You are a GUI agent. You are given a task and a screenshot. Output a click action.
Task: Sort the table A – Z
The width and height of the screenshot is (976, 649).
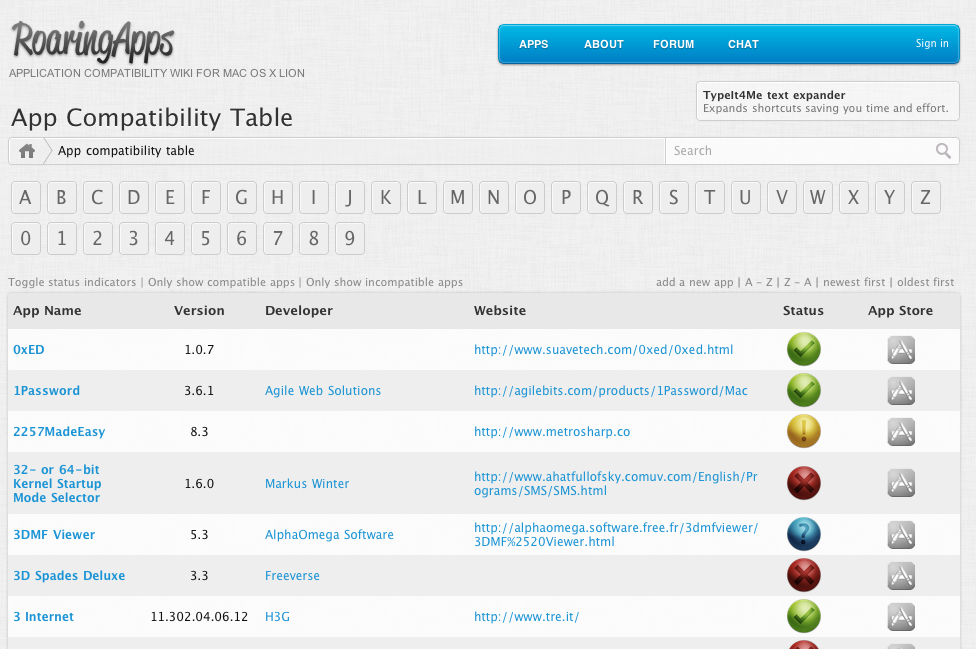[x=759, y=282]
